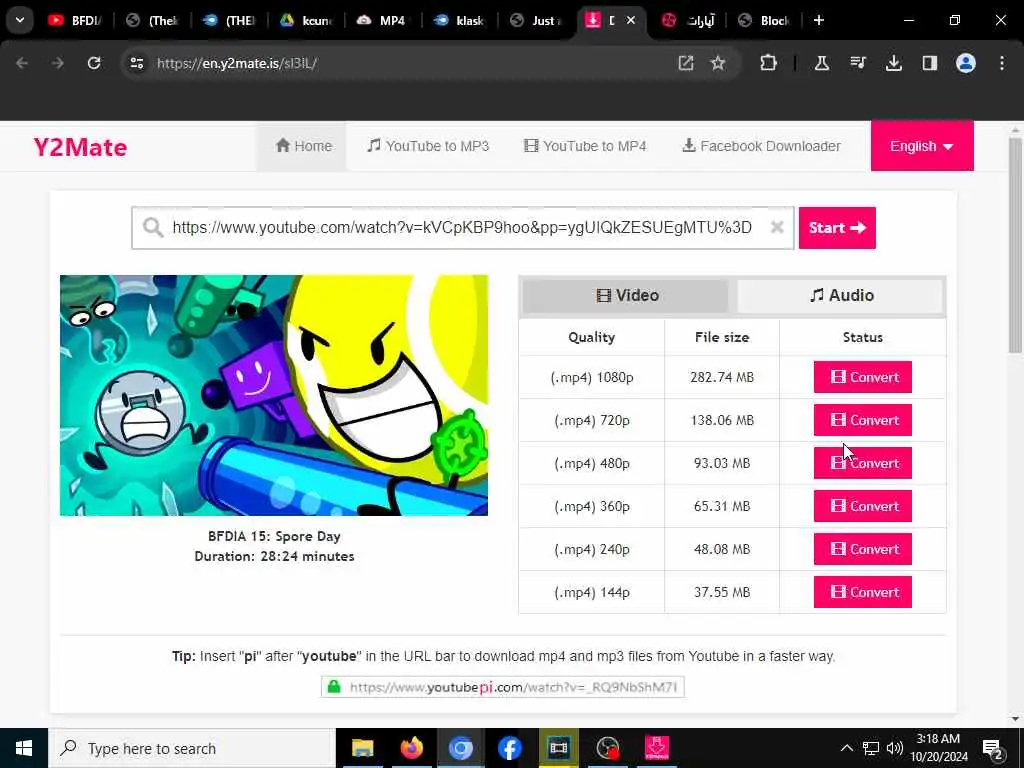Select the 282.74 MB file size cell
The image size is (1024, 768).
pyautogui.click(x=722, y=377)
